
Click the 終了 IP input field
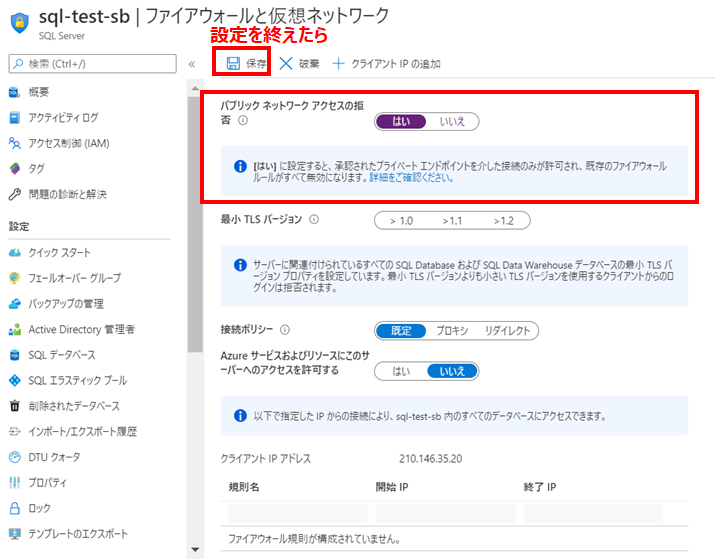point(593,513)
